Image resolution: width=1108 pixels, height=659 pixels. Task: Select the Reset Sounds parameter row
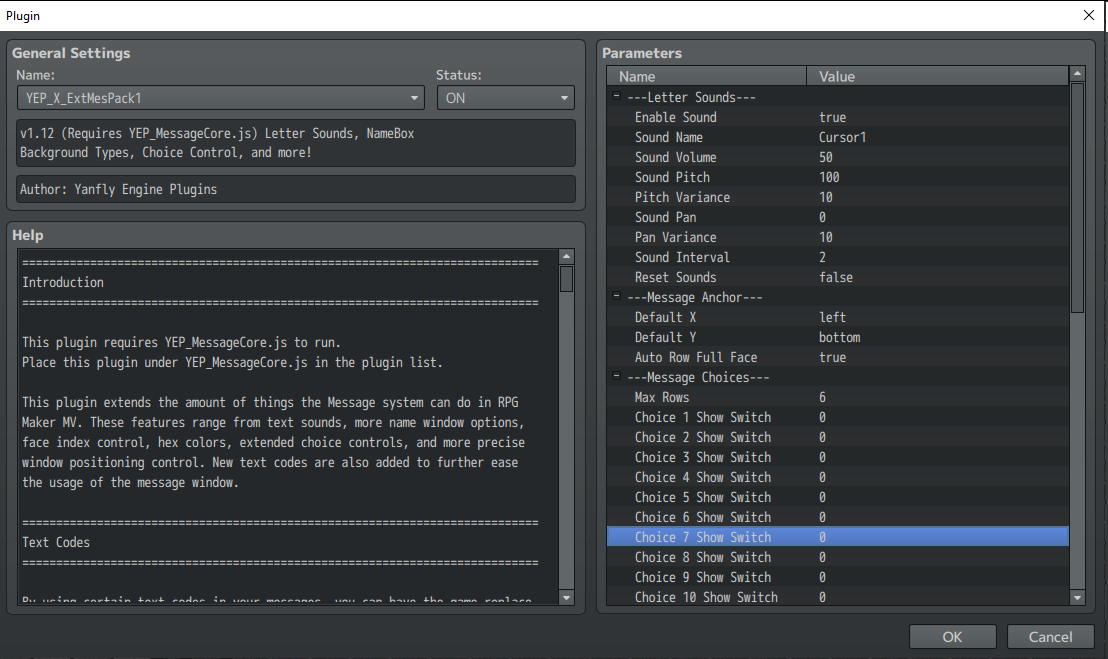point(837,277)
